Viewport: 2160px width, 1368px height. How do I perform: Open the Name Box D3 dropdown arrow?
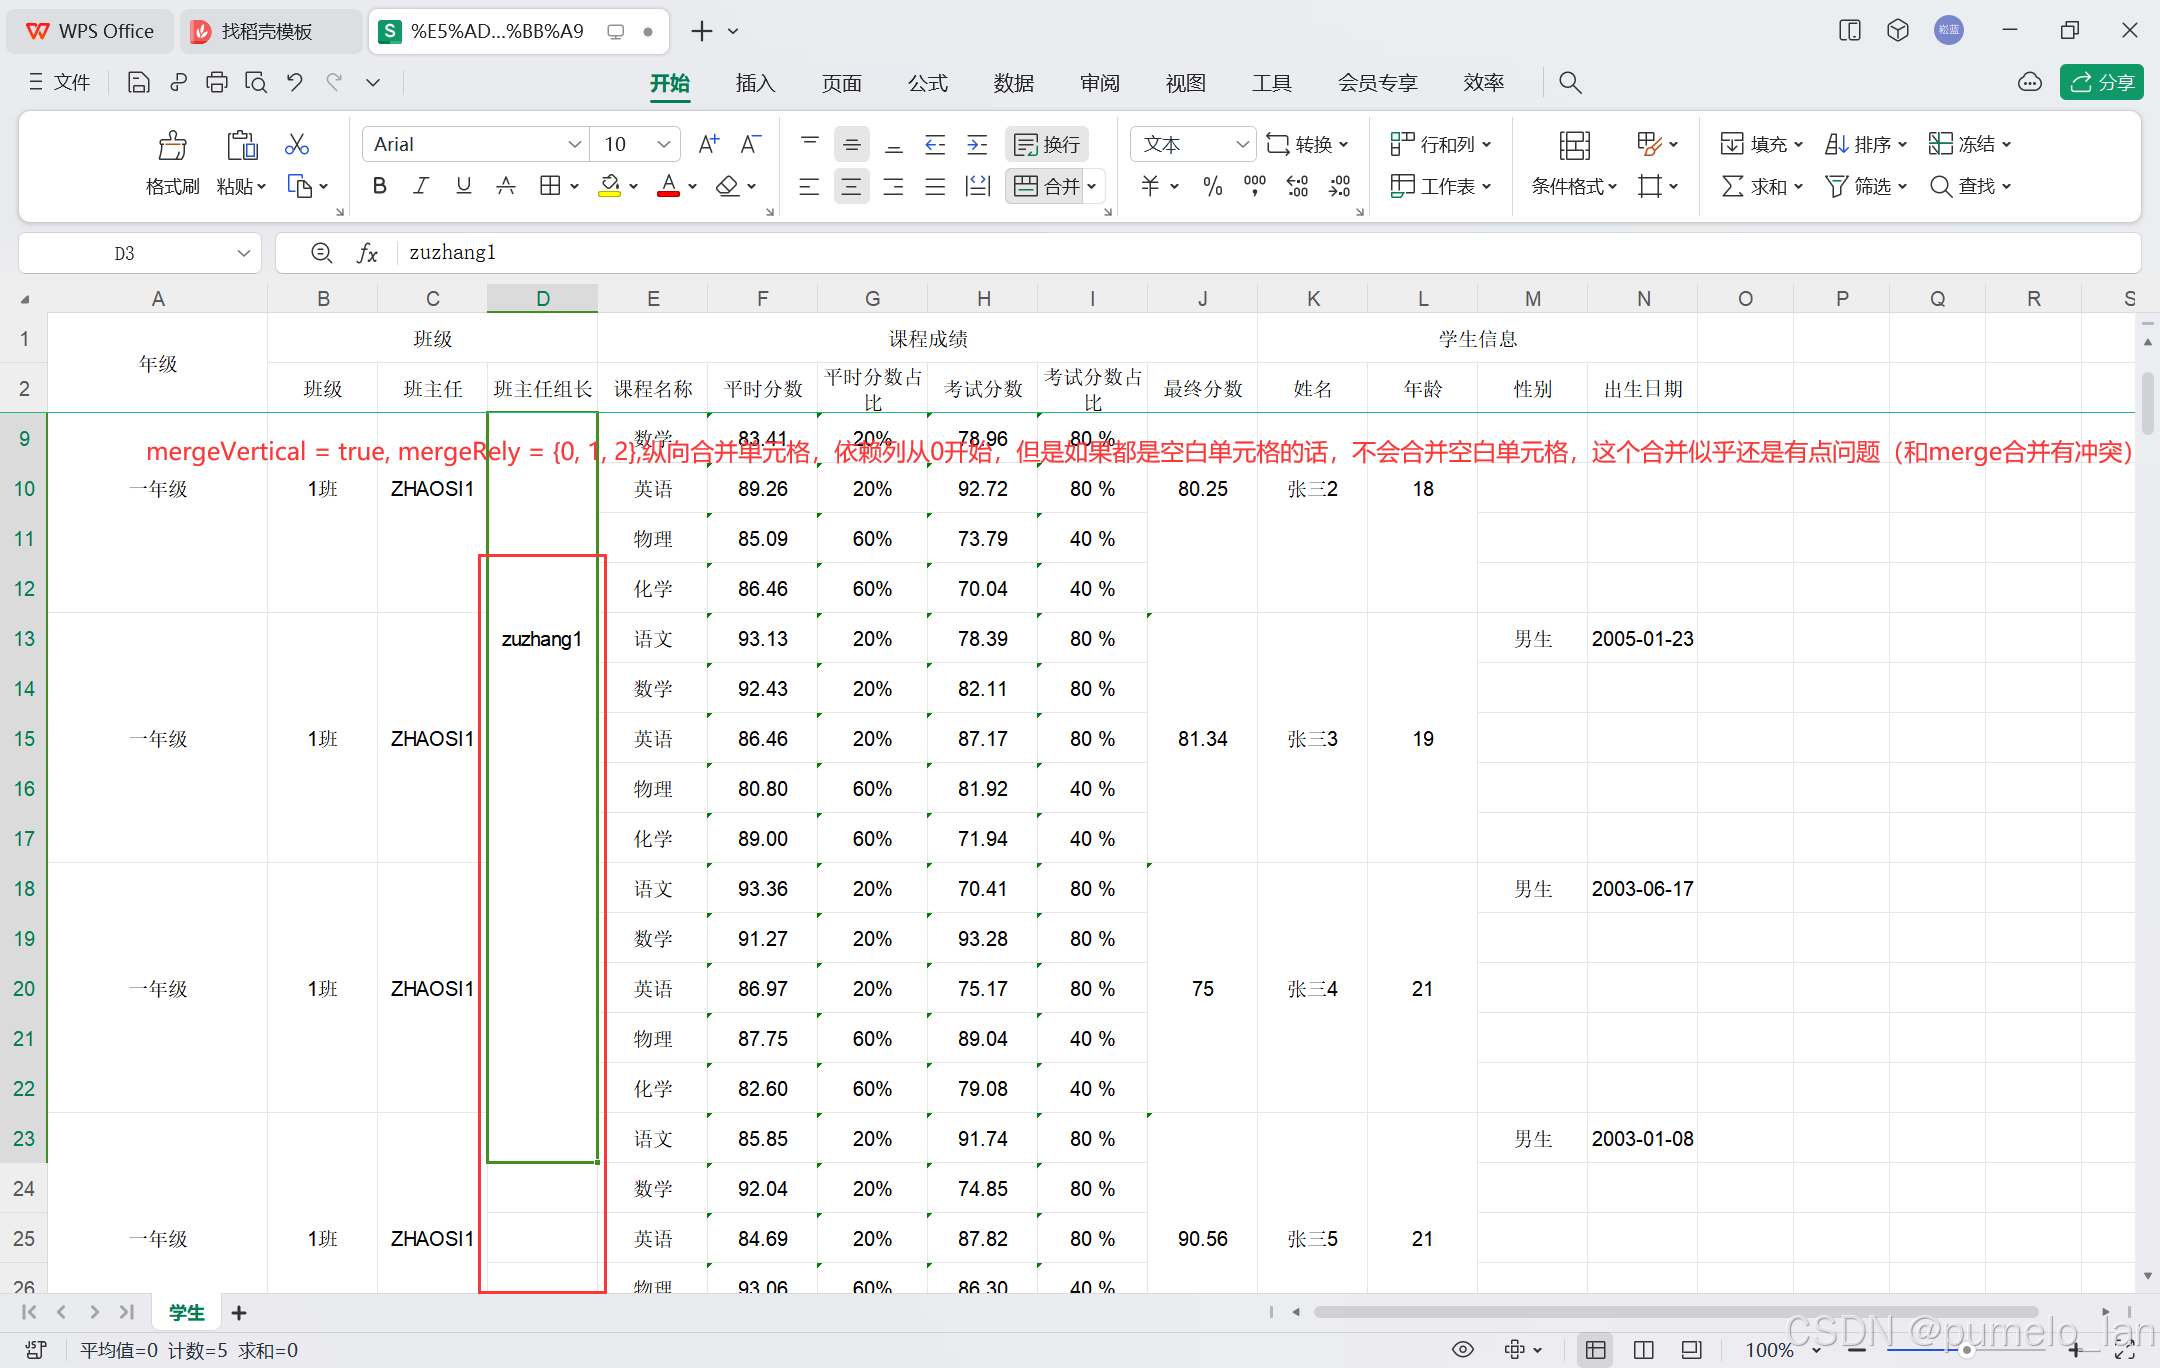[x=243, y=253]
